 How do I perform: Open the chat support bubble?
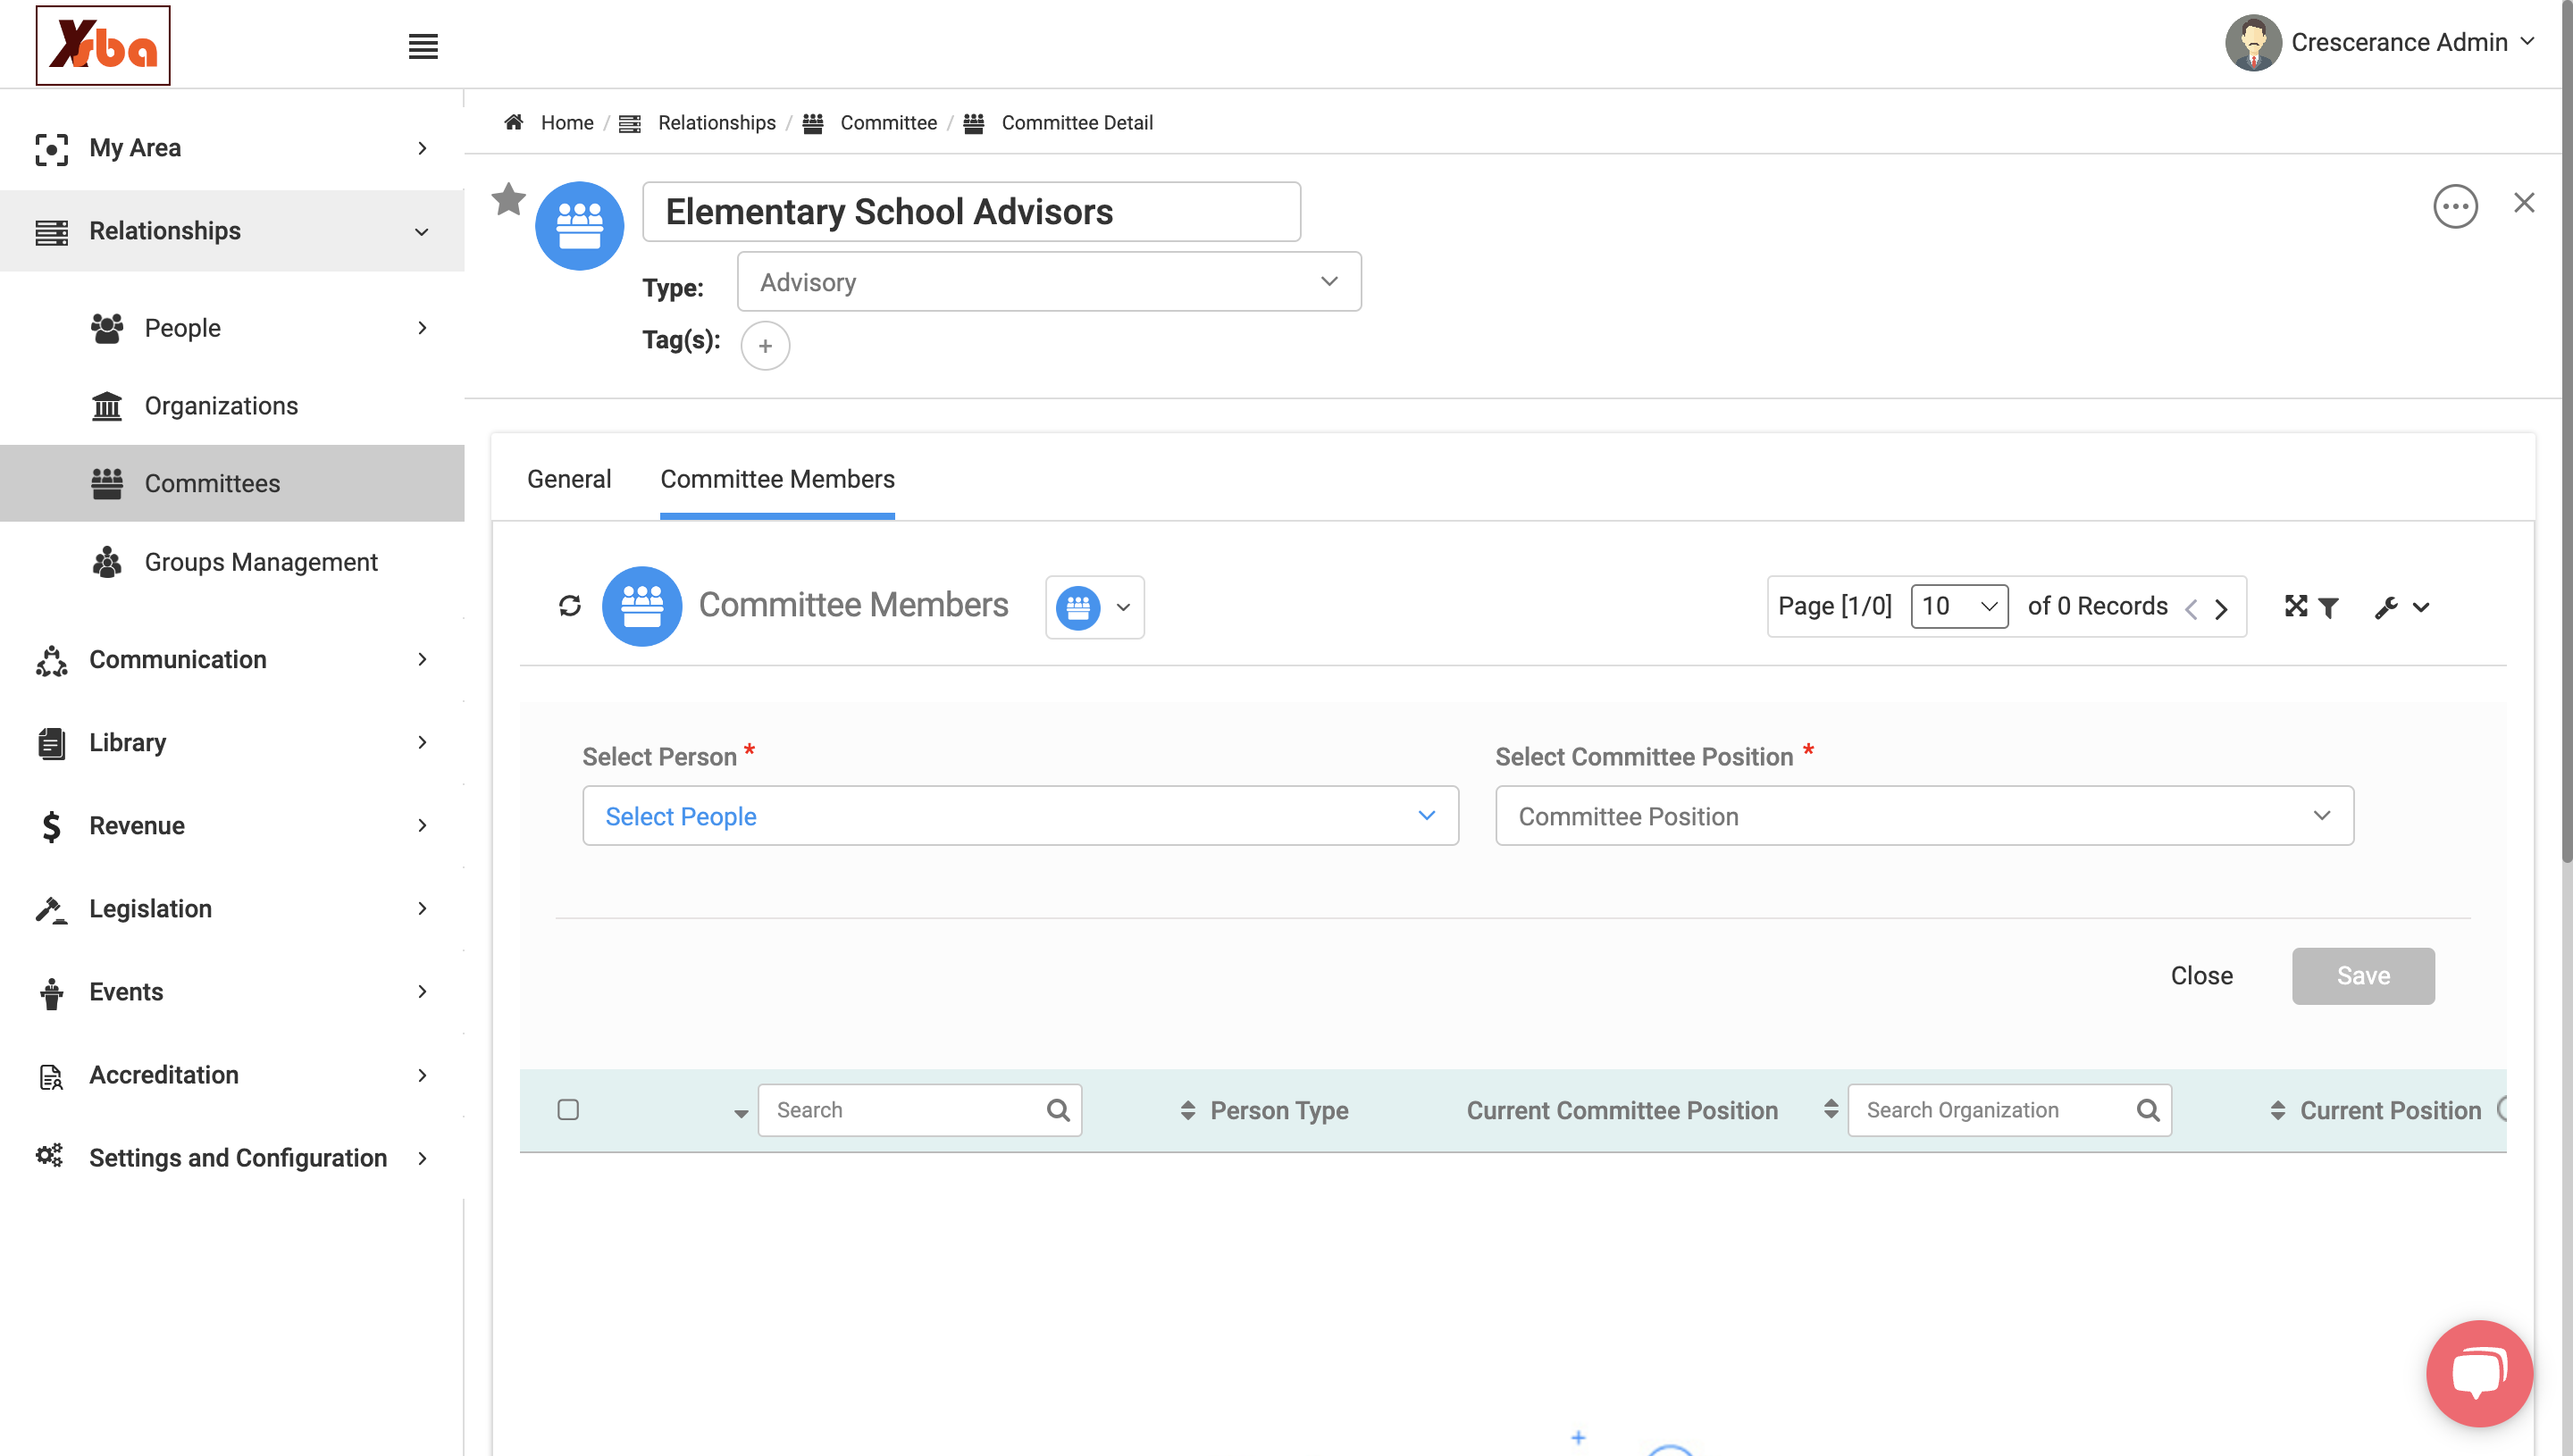(x=2478, y=1373)
